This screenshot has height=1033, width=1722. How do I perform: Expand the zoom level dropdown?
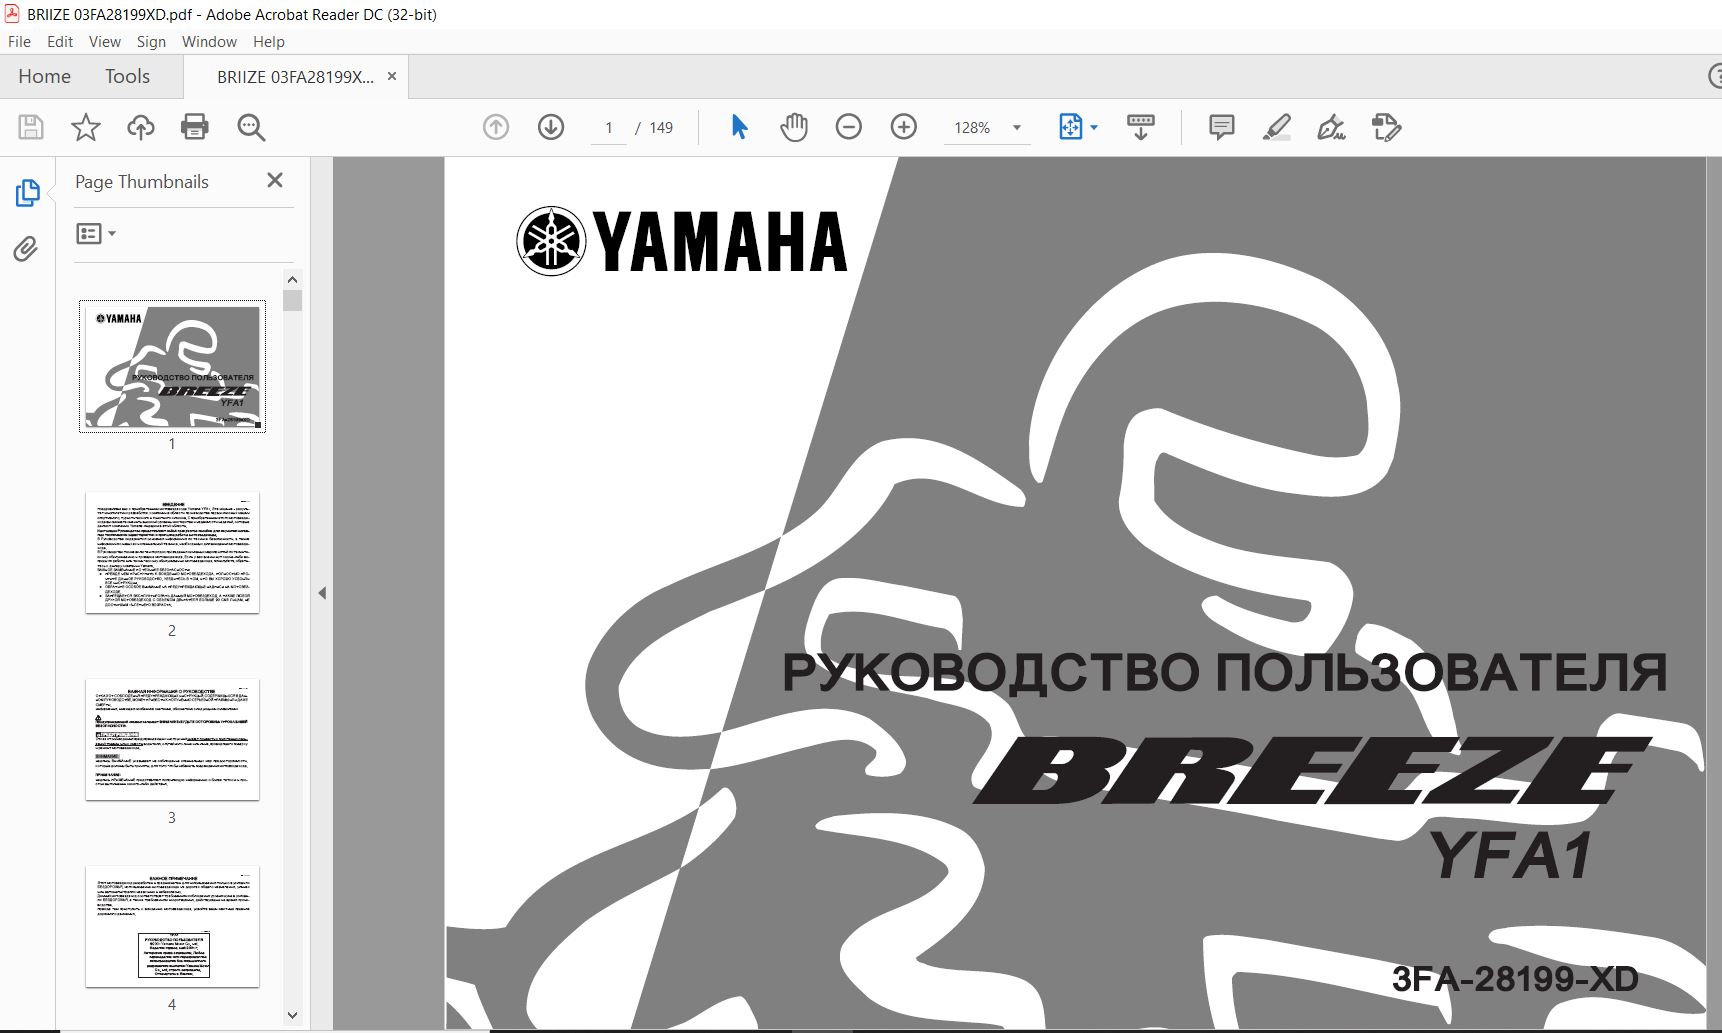pos(1017,127)
